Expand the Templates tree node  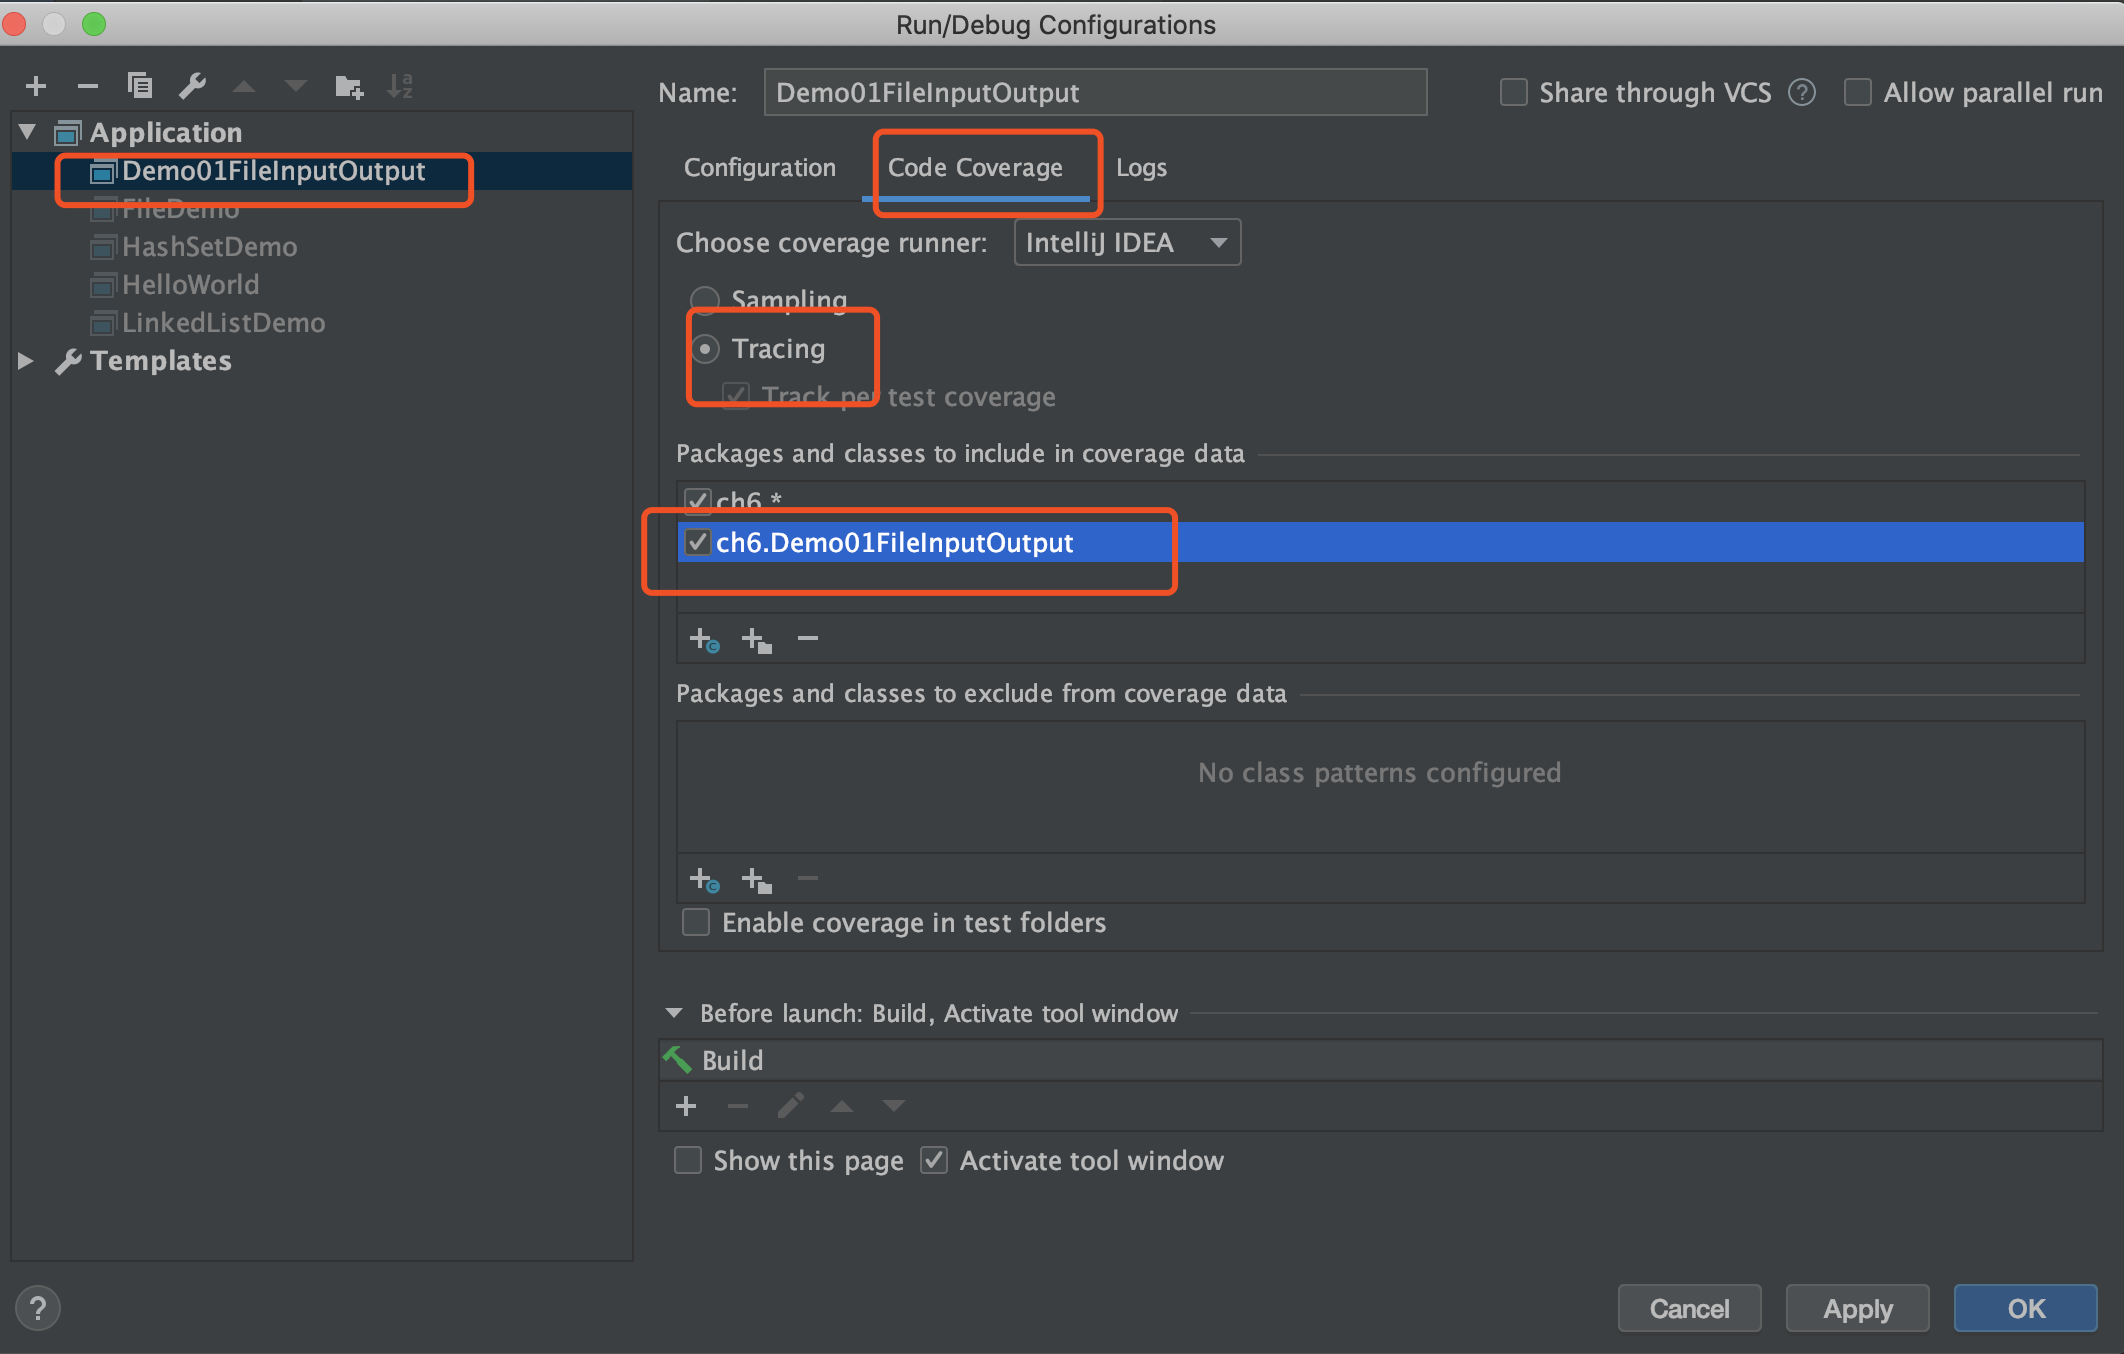pos(26,361)
